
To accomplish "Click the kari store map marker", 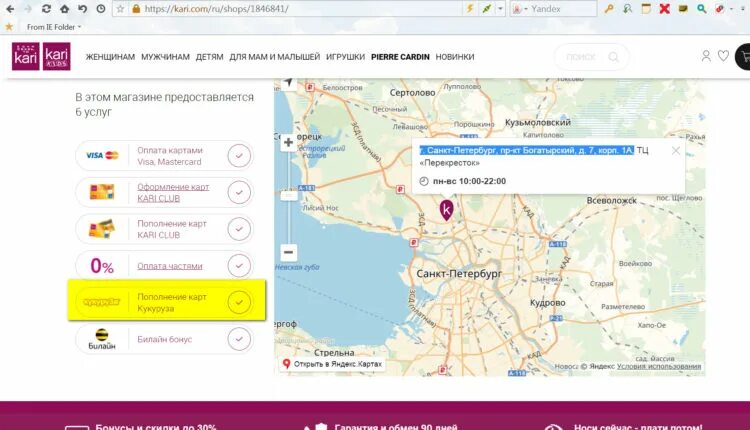I will 446,209.
